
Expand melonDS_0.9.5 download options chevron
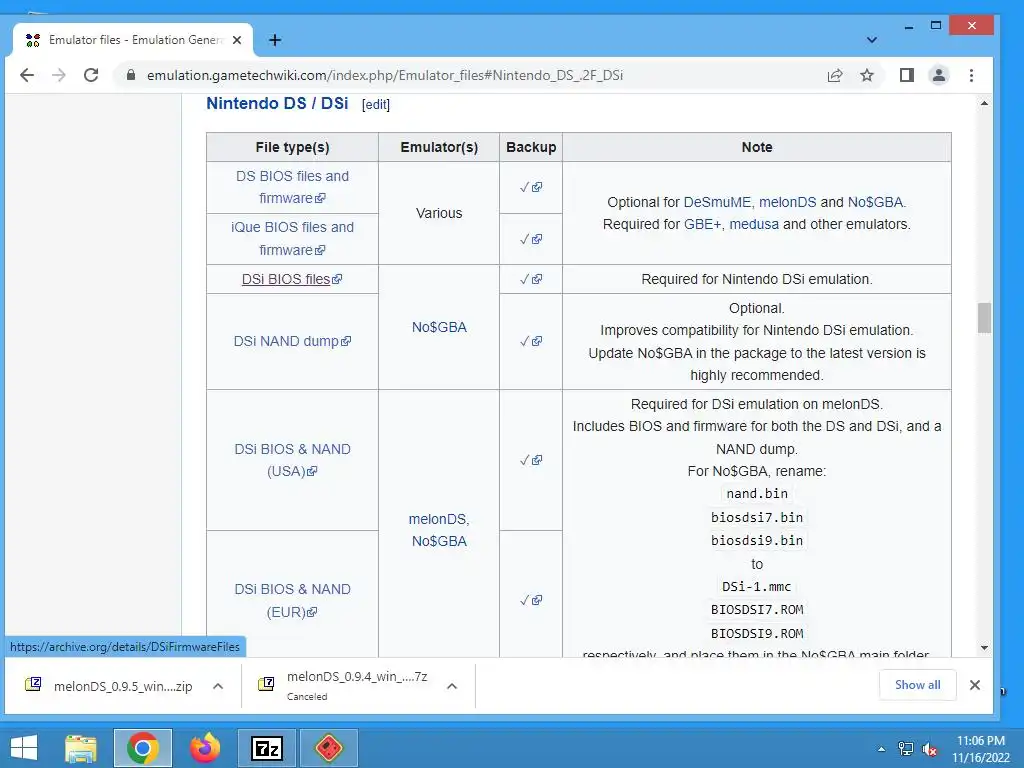pos(218,686)
